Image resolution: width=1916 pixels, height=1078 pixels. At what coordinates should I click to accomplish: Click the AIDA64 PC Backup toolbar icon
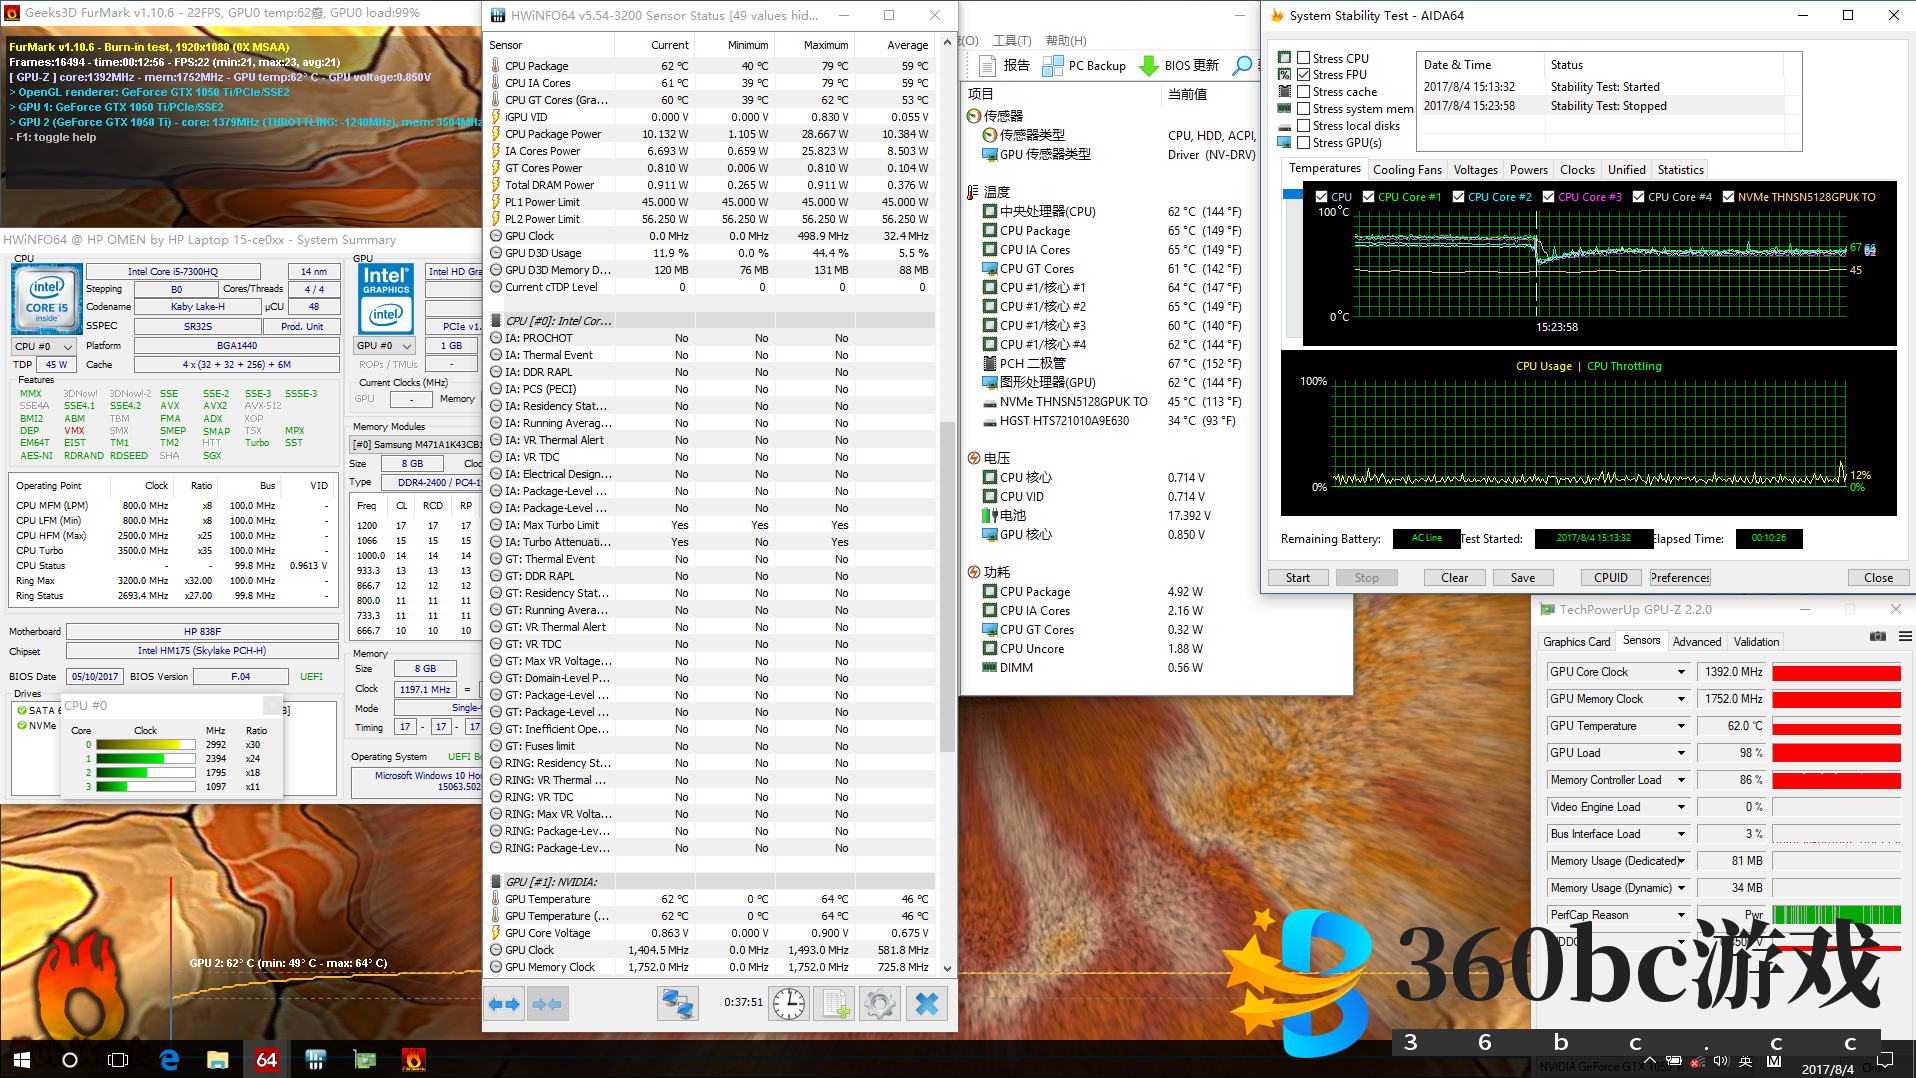[1052, 66]
